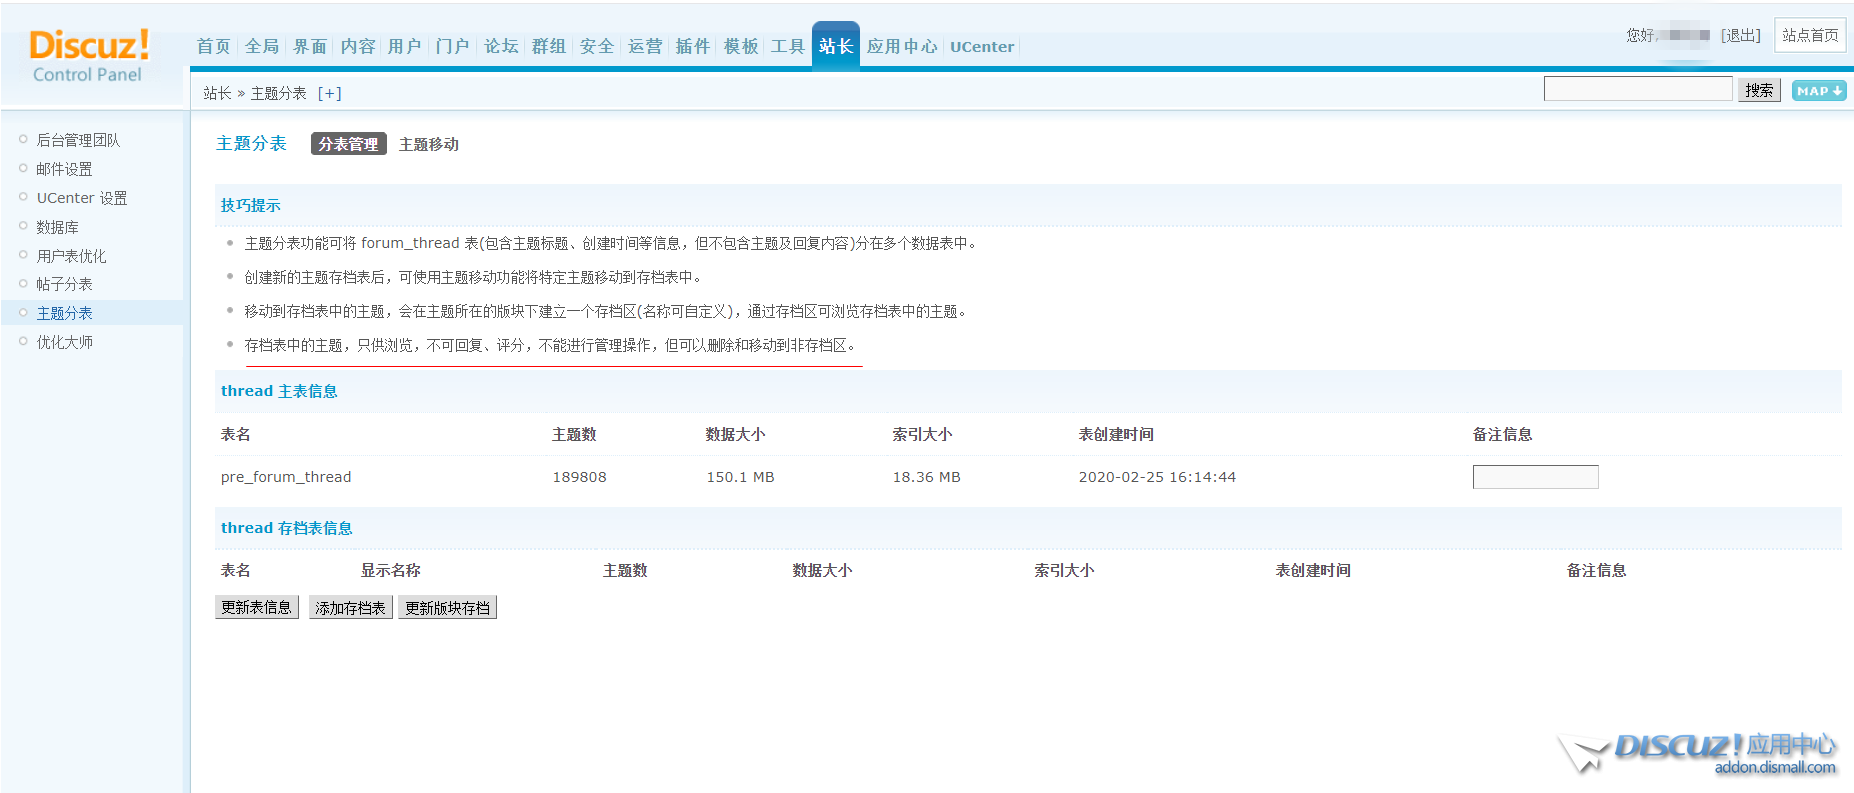Image resolution: width=1854 pixels, height=793 pixels.
Task: Click the 添加存档表 button
Action: [350, 607]
